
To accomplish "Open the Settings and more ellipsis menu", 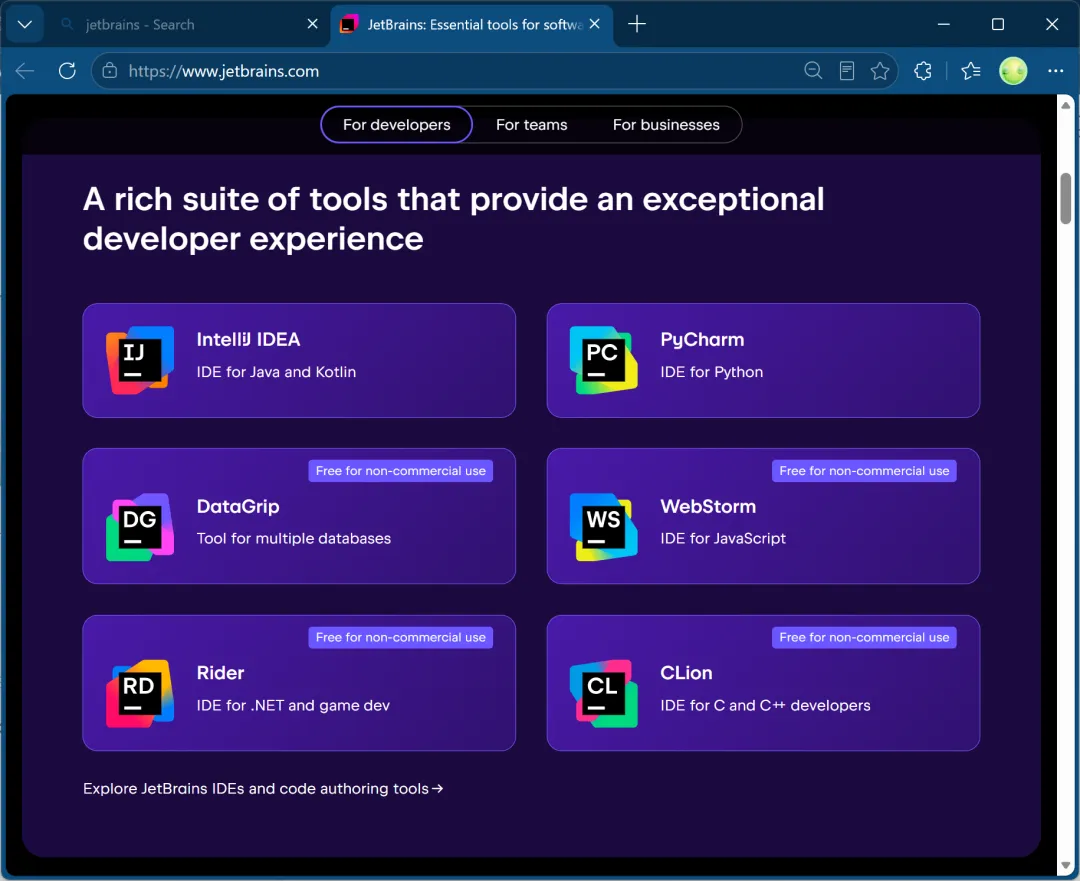I will click(1055, 71).
